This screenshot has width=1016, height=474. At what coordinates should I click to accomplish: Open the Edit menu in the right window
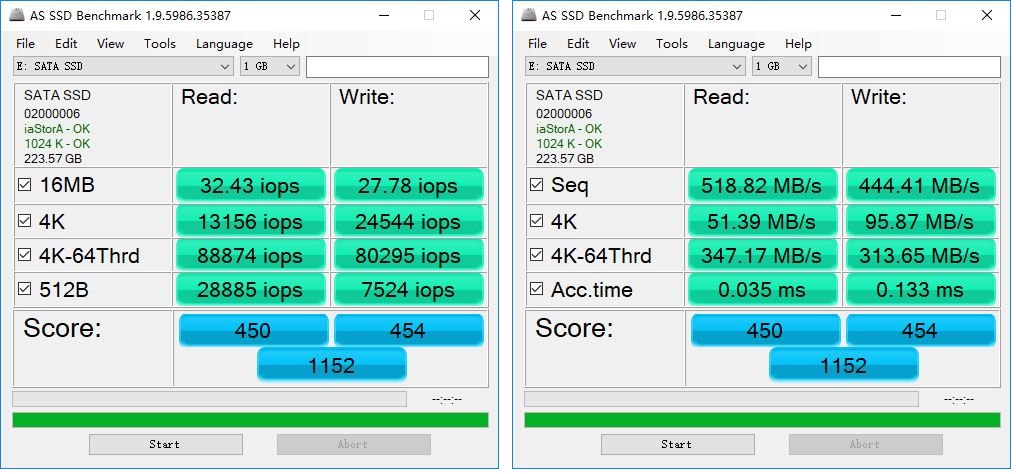(578, 43)
